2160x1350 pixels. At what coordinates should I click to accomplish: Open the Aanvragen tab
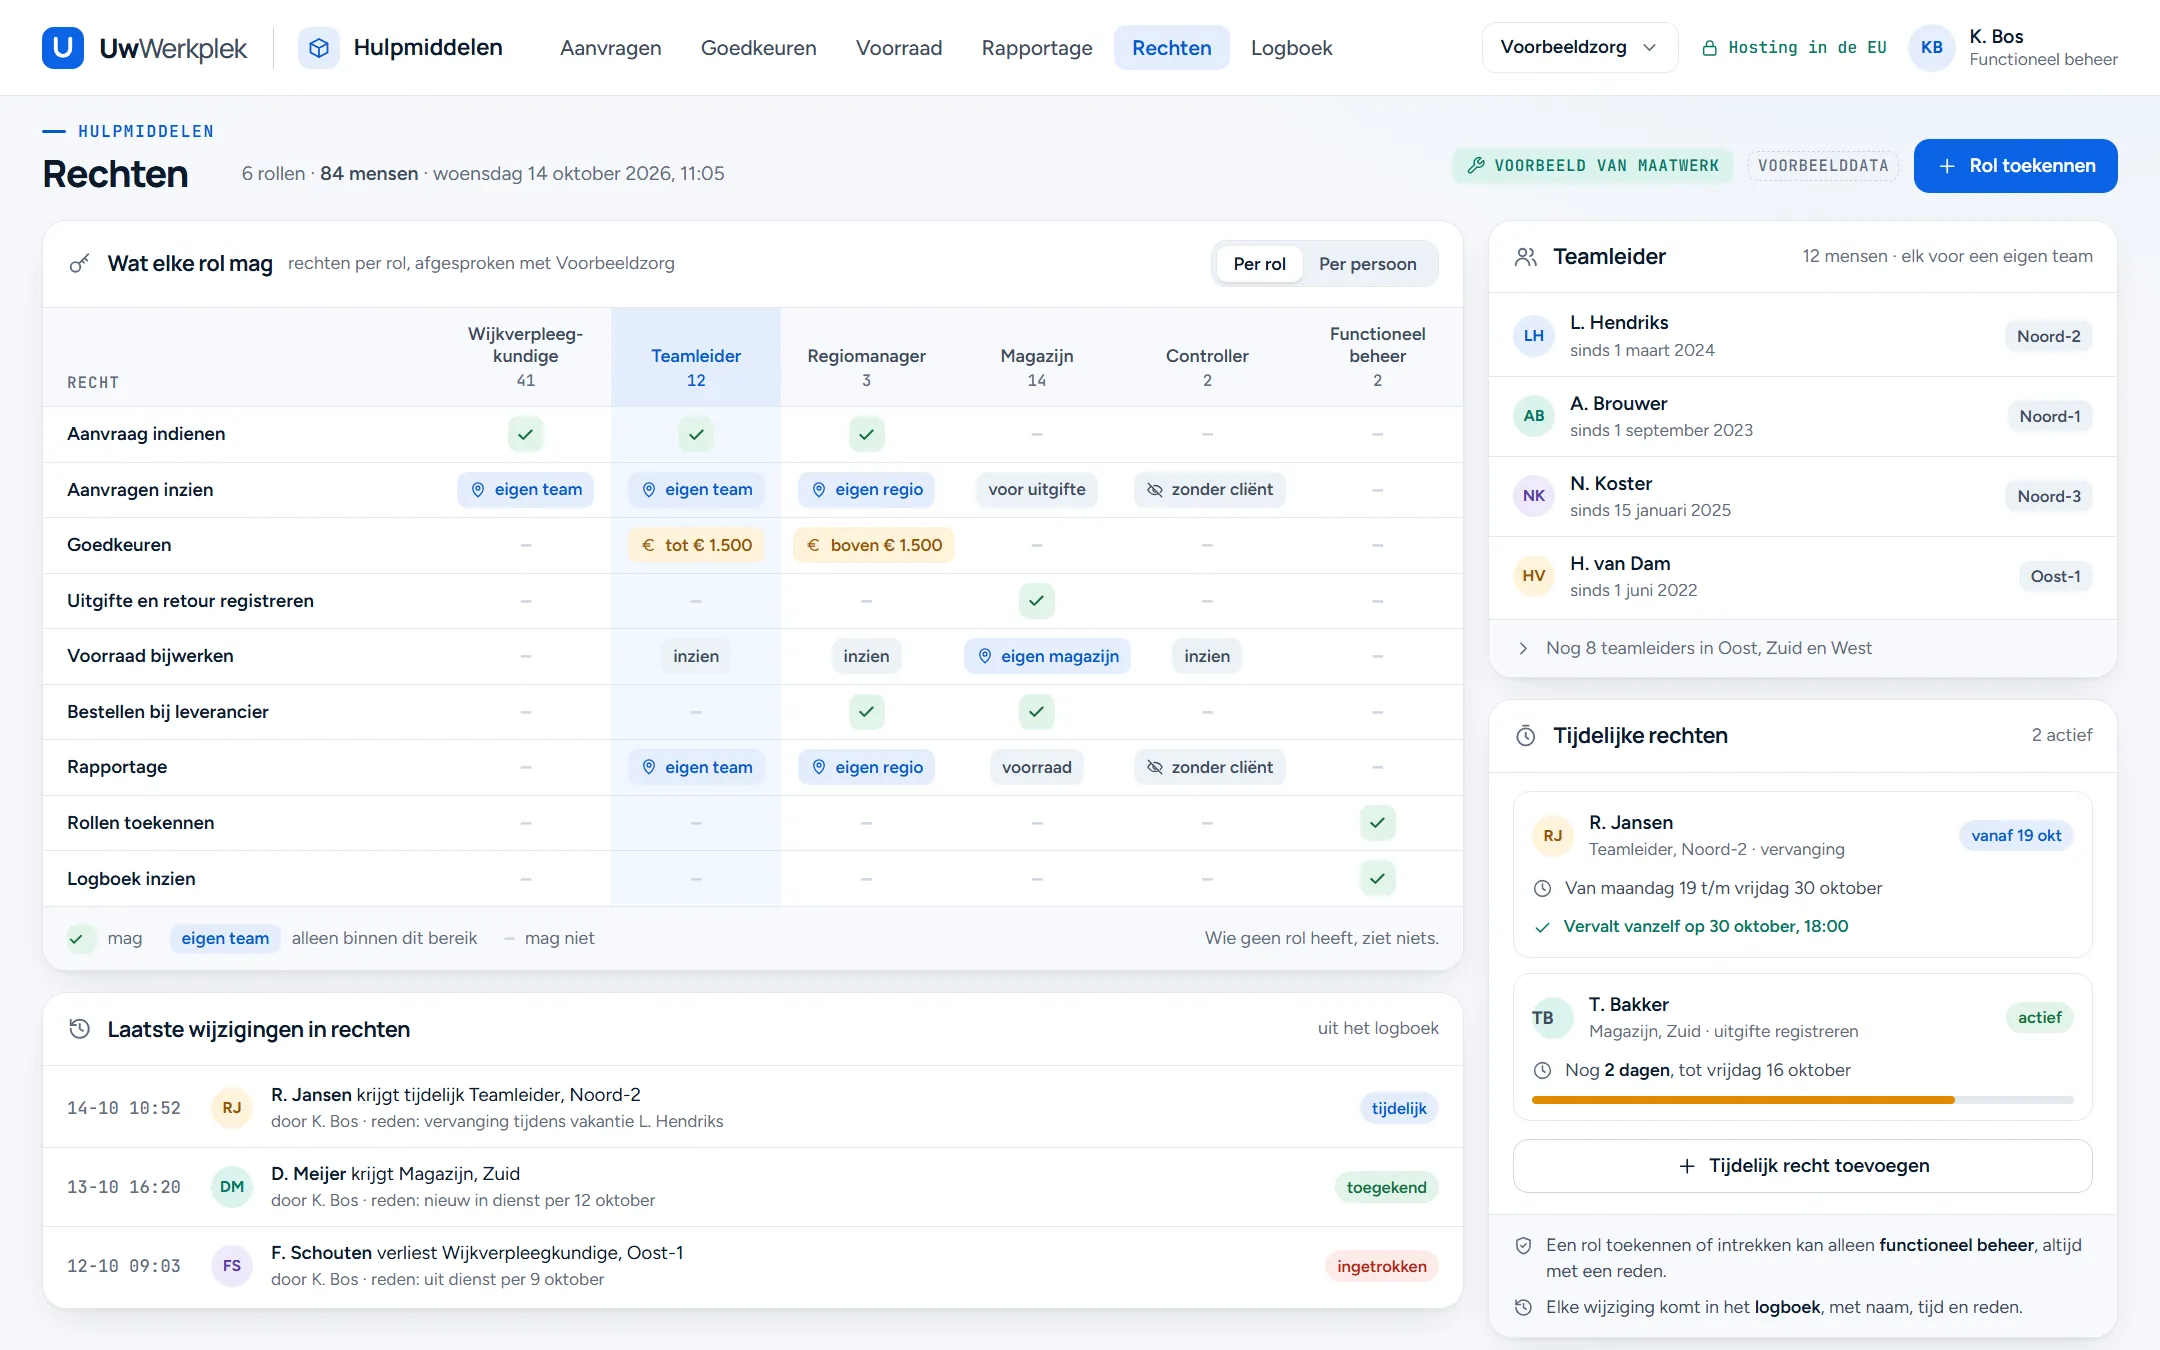click(610, 48)
